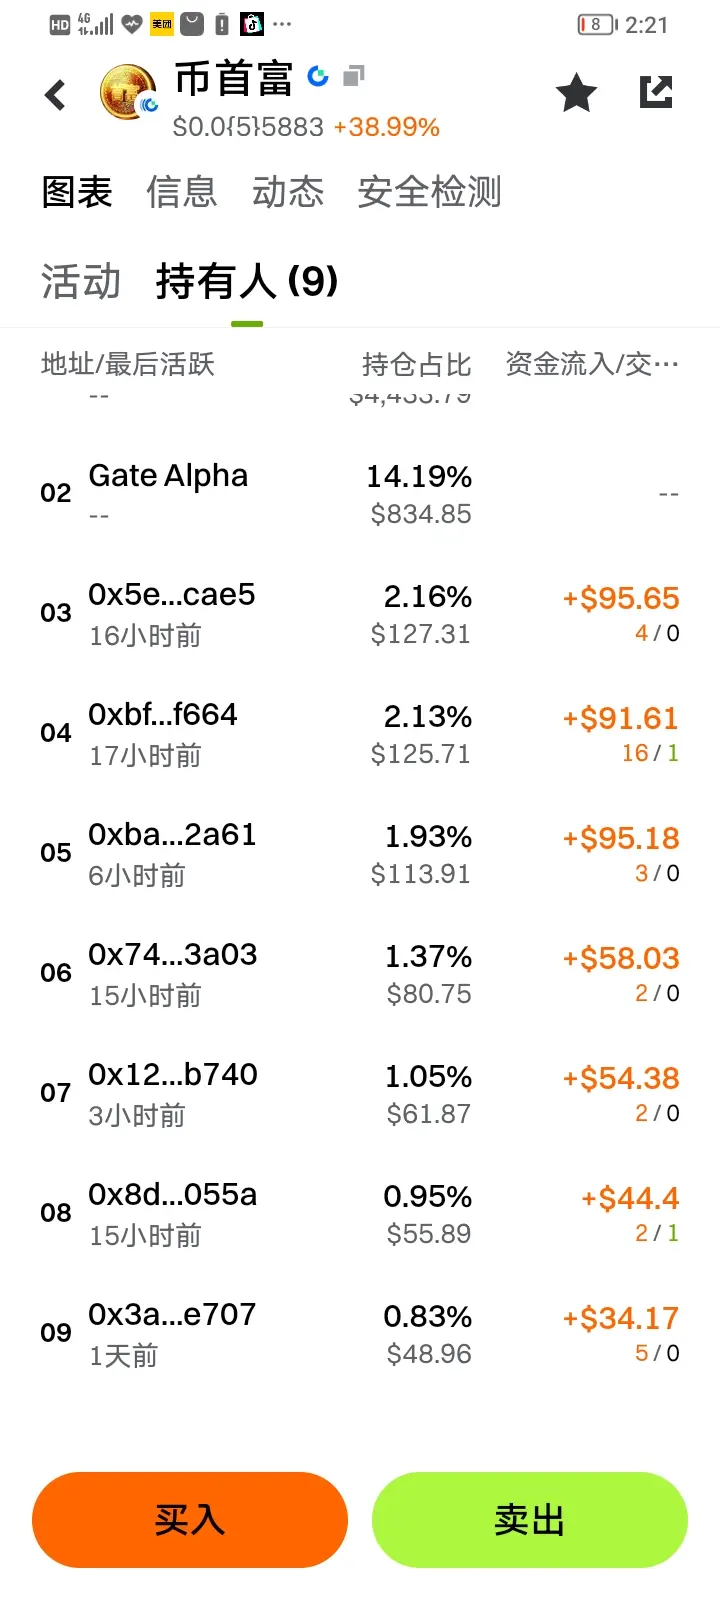
Task: Open holder address 0x3a...e707
Action: [172, 1315]
